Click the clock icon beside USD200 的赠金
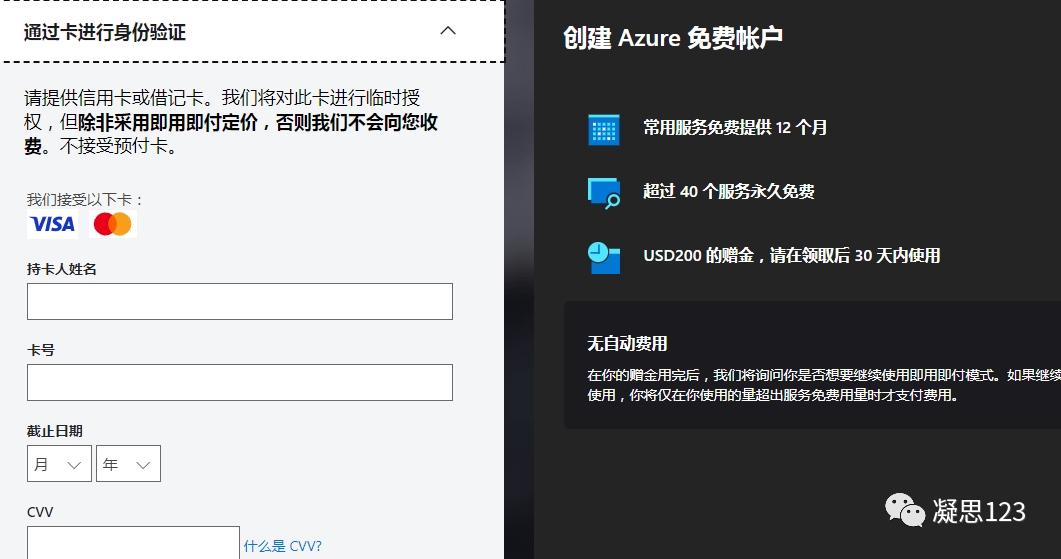The image size is (1061, 559). point(604,258)
